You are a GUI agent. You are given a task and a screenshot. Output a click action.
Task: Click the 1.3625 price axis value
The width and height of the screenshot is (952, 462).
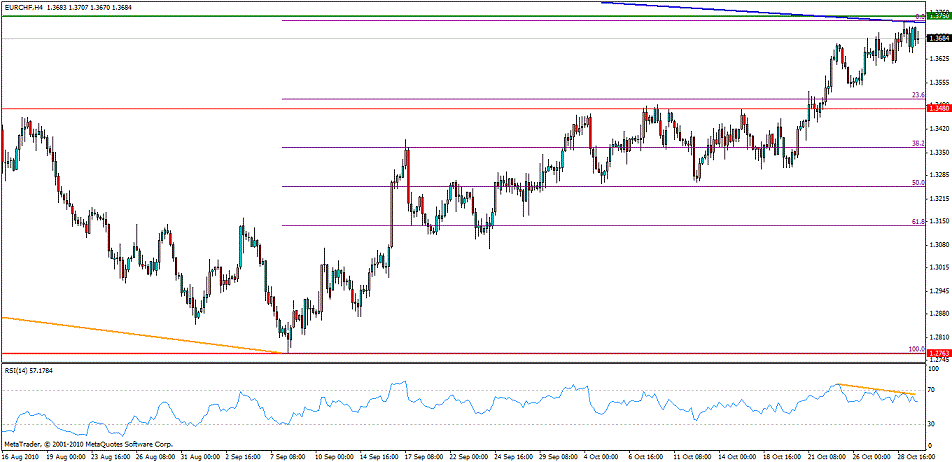point(939,59)
